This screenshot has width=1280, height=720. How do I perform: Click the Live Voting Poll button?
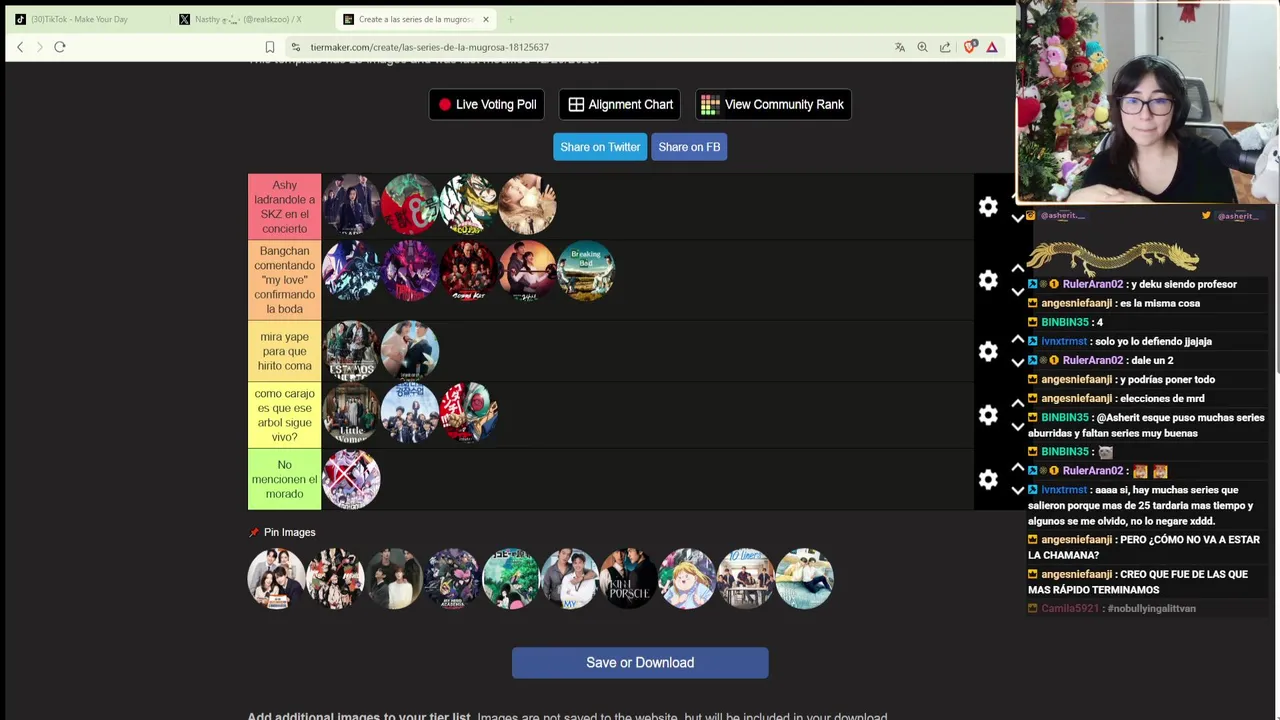(x=487, y=104)
